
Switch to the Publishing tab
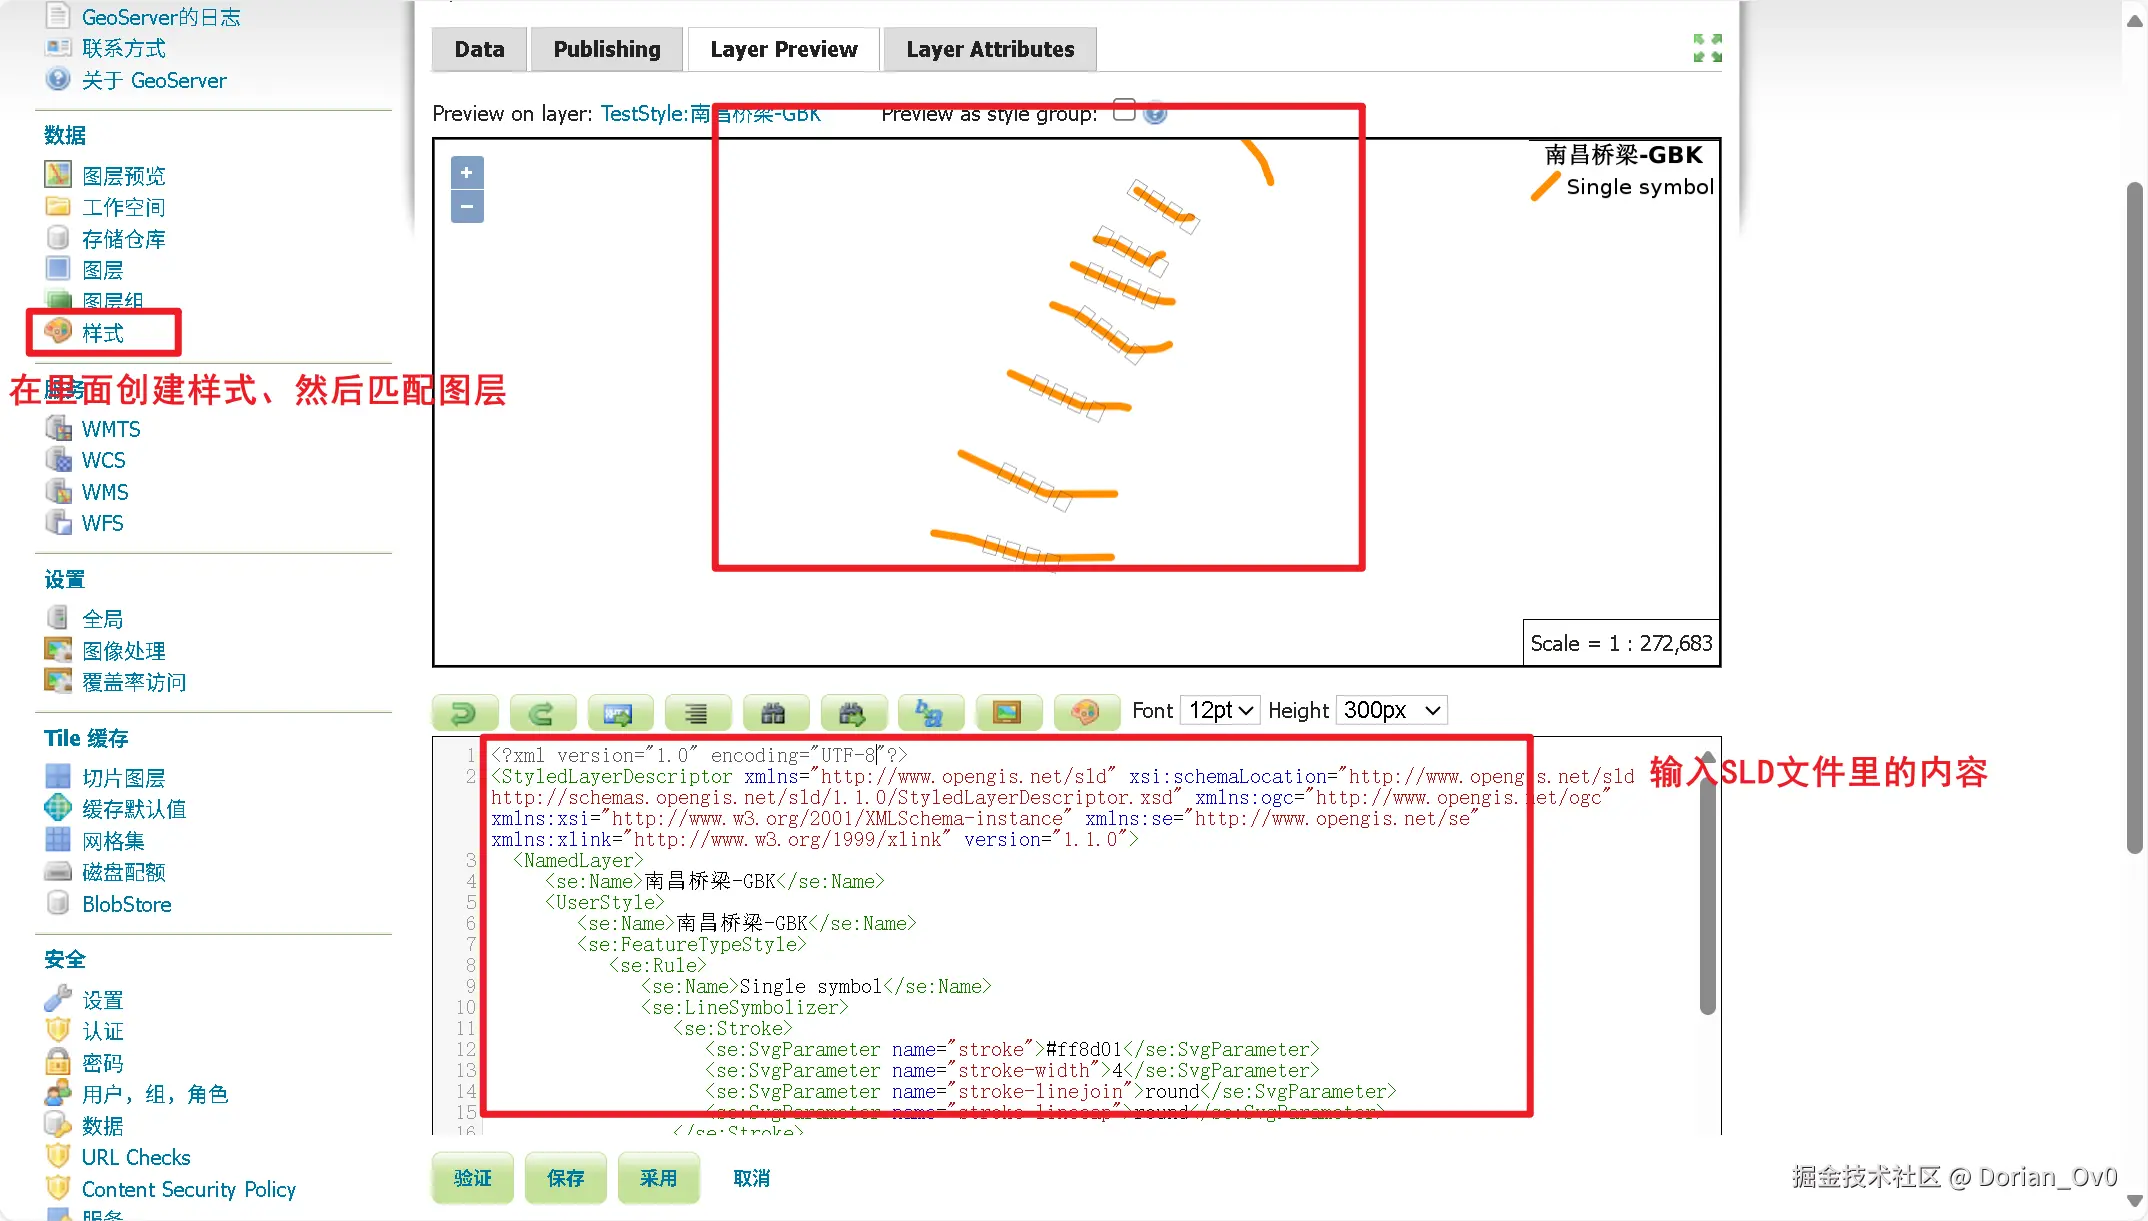(606, 49)
